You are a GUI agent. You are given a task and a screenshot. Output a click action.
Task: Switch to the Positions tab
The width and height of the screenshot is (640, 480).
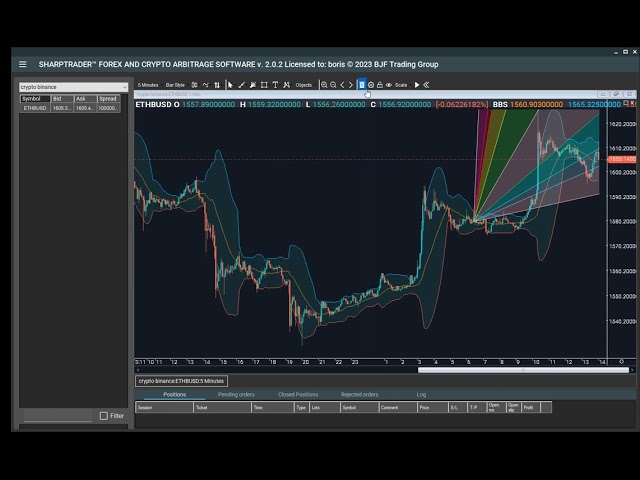click(175, 395)
